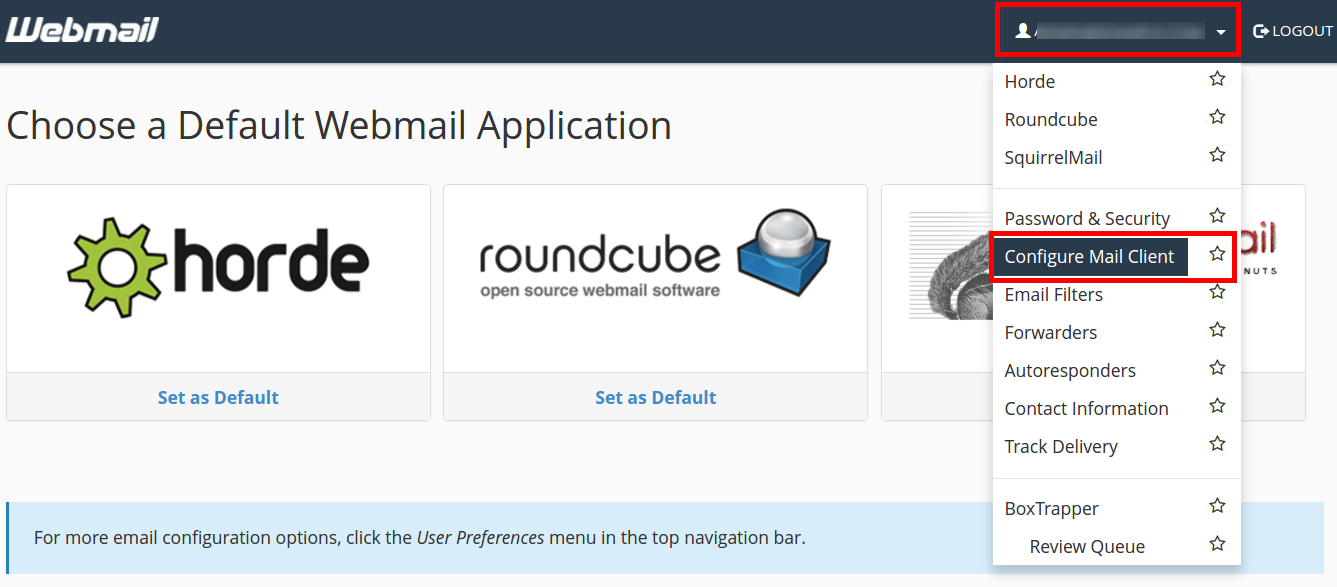Click the LOGOUT exit icon
Viewport: 1337px width, 587px height.
coord(1260,30)
